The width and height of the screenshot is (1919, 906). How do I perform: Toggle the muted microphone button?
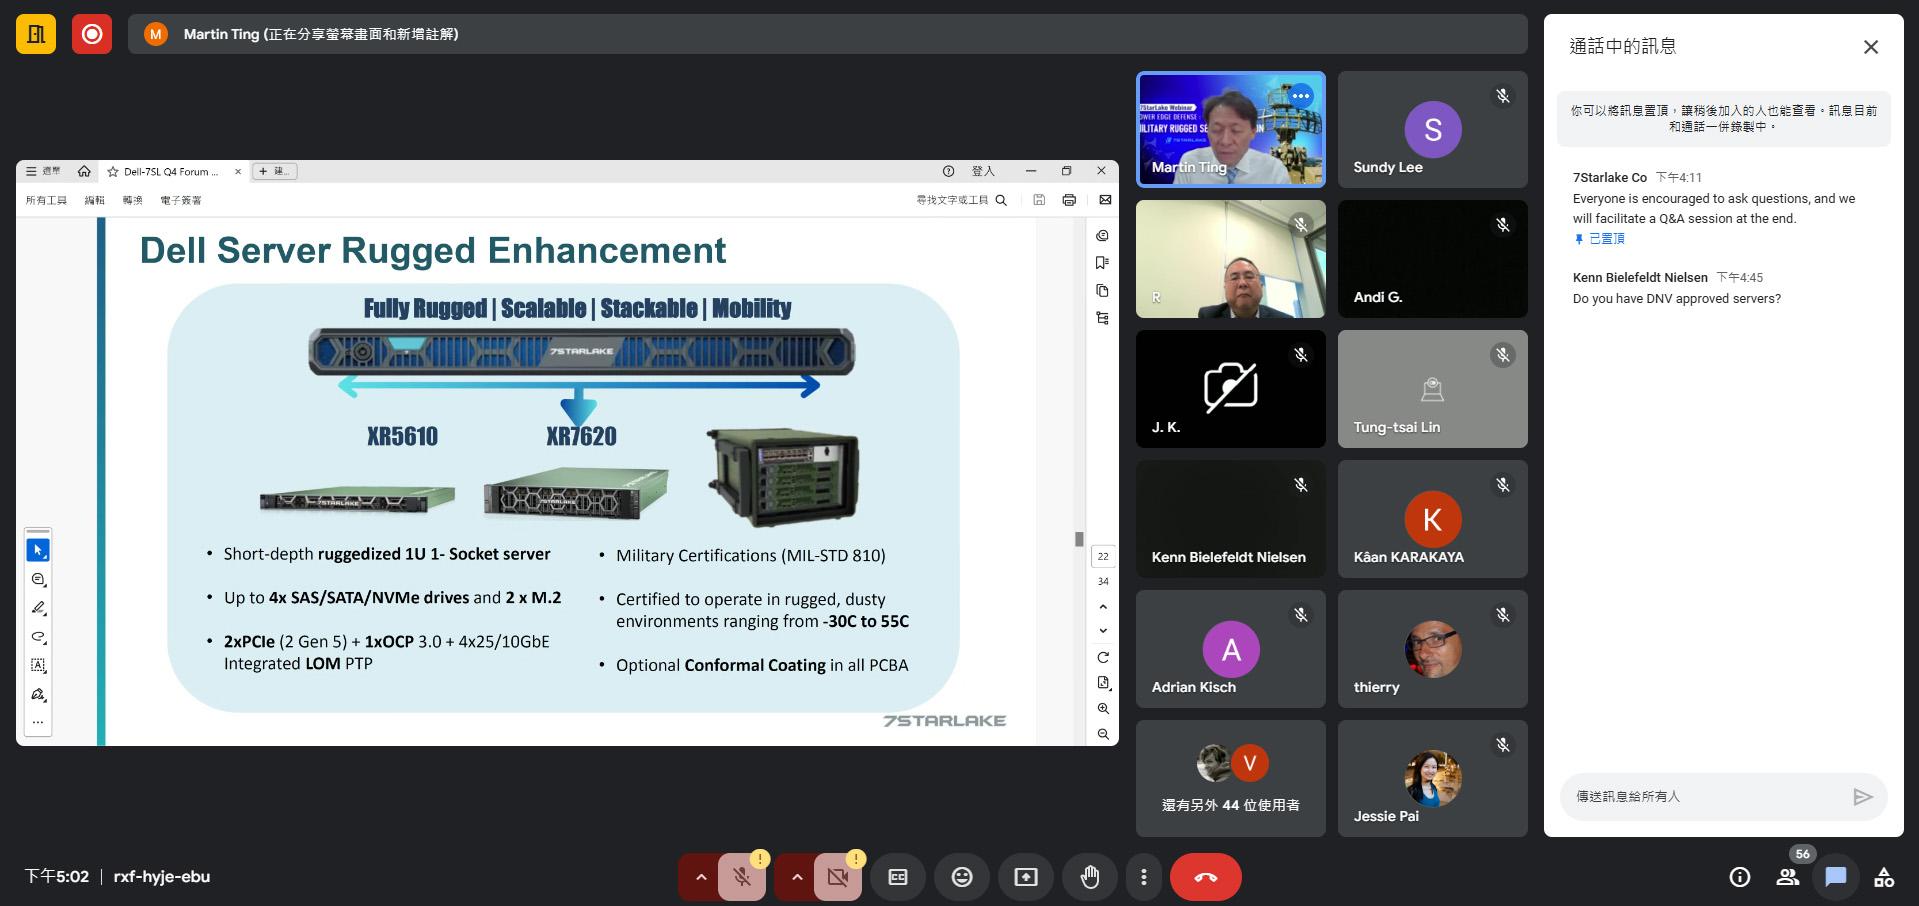(741, 877)
